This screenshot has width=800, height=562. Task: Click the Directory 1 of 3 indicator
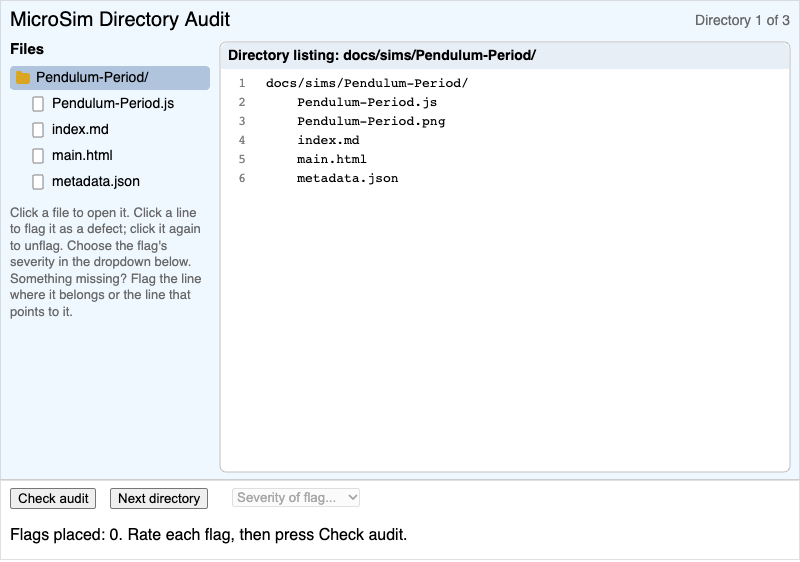(x=742, y=20)
